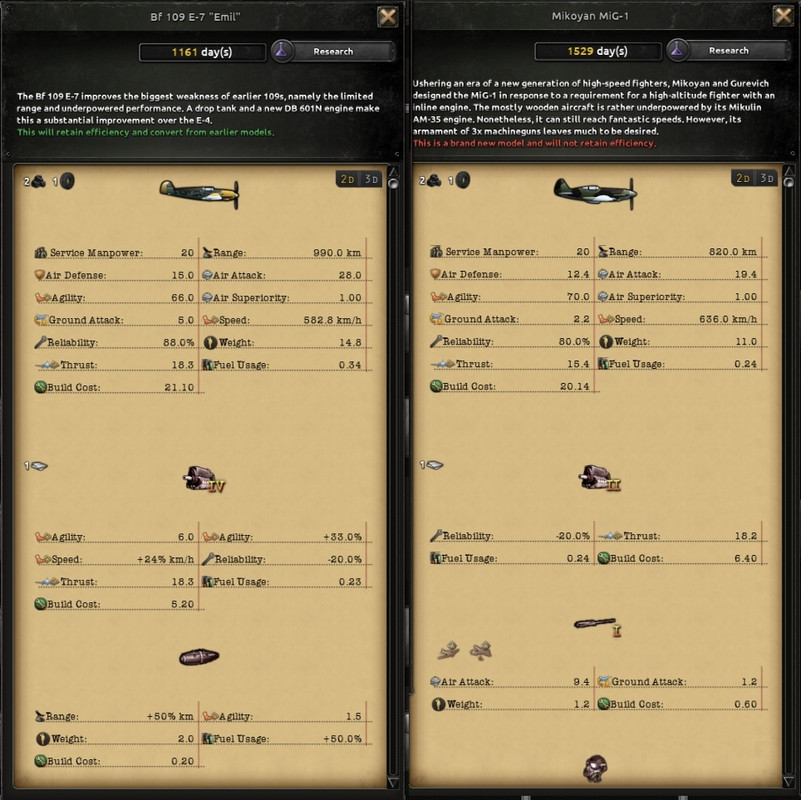Viewport: 801px width, 800px height.
Task: Click the drop tank module icon
Action: point(199,657)
